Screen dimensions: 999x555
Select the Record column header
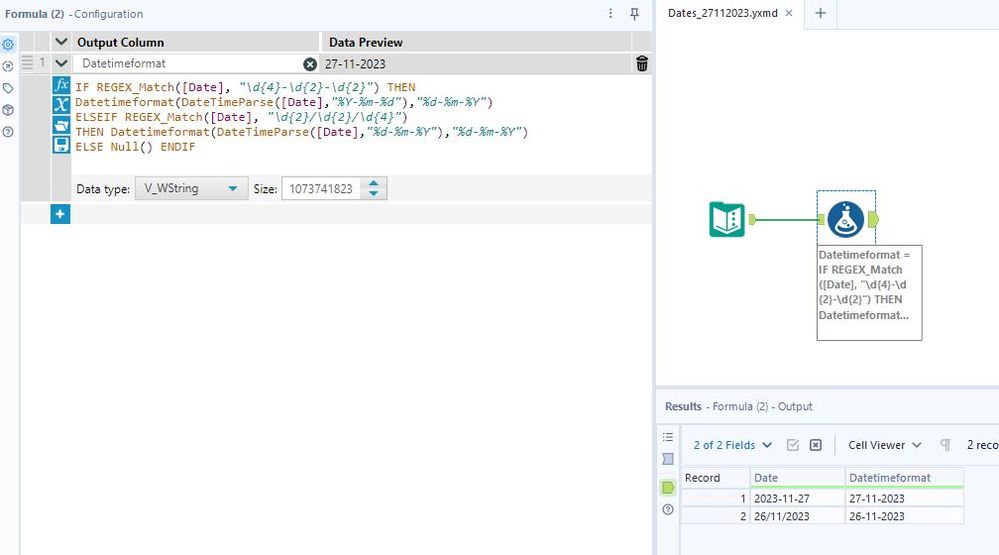coord(715,477)
